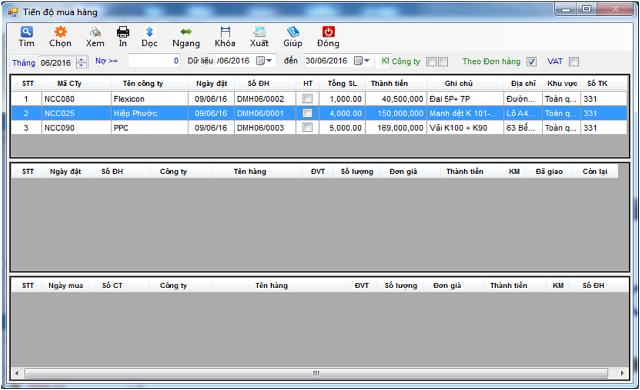Click Còn lại header in middle table
The image size is (640, 390).
coord(595,172)
